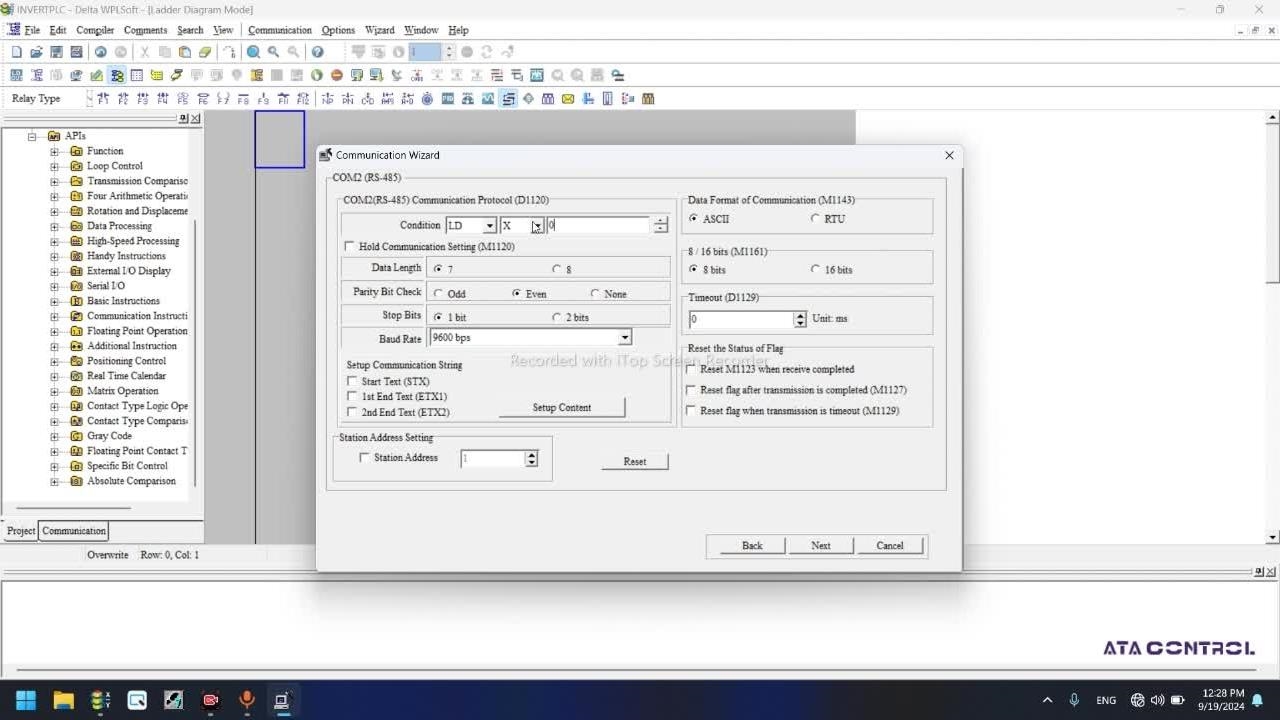Screen dimensions: 1280x720
Task: Click the magnifier Zoom icon in toolbar
Action: [x=254, y=52]
